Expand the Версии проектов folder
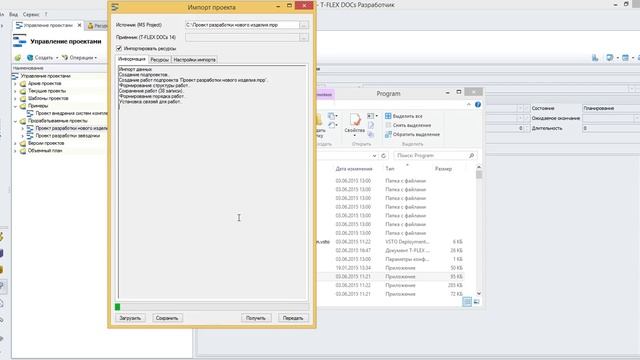Screen dimensions: 640x360 tap(16, 144)
